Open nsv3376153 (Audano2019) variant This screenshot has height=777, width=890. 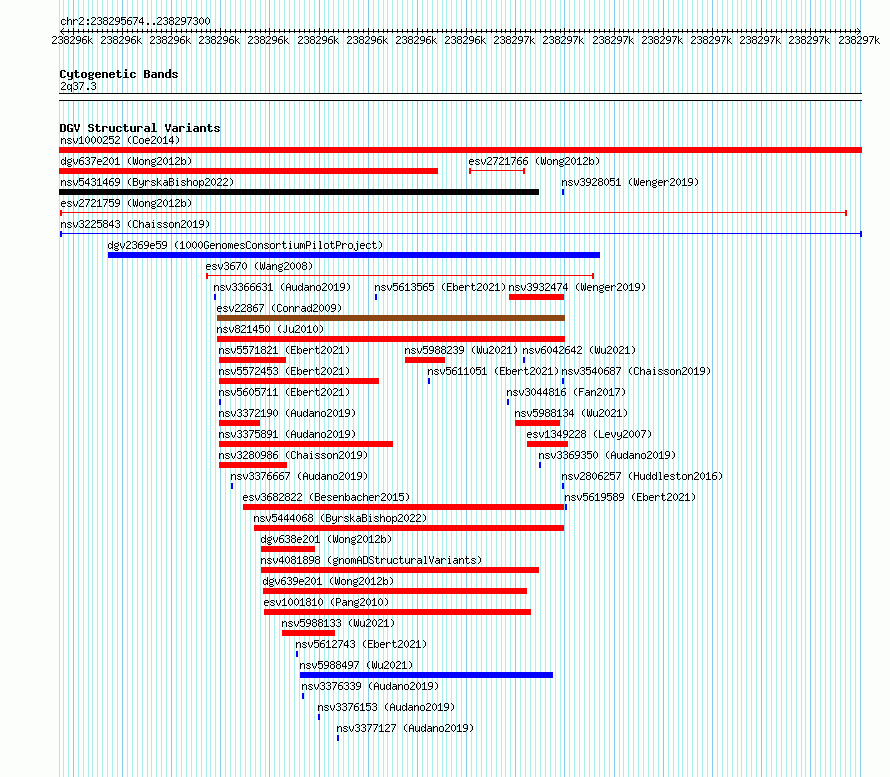[387, 707]
